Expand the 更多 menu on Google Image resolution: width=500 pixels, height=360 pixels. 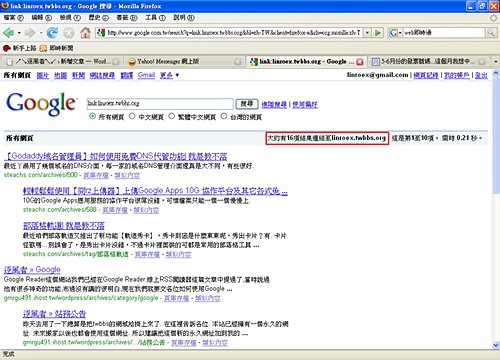point(170,75)
